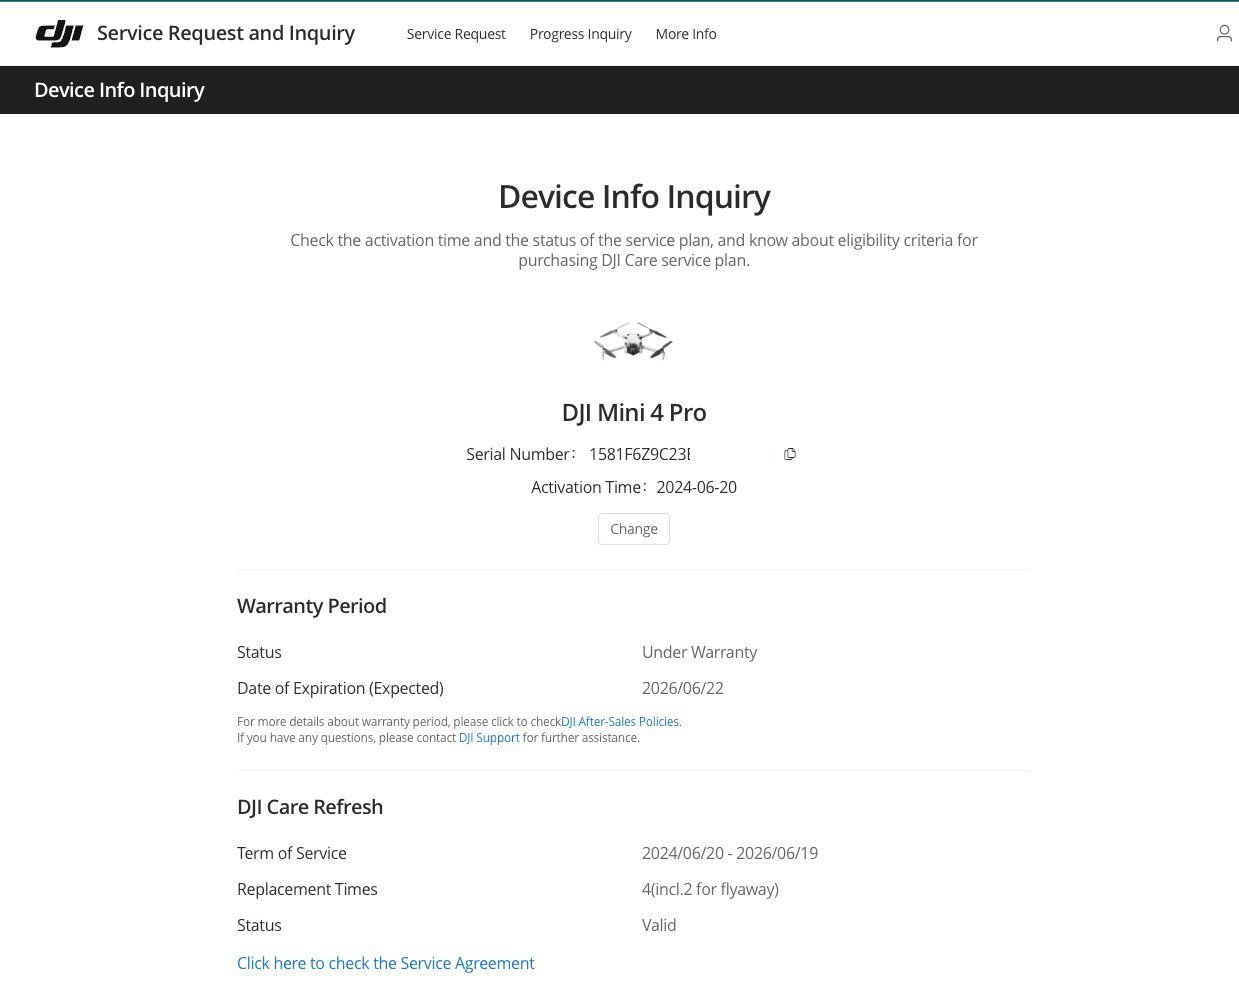
Task: Copy the serial number with copy icon
Action: (790, 454)
